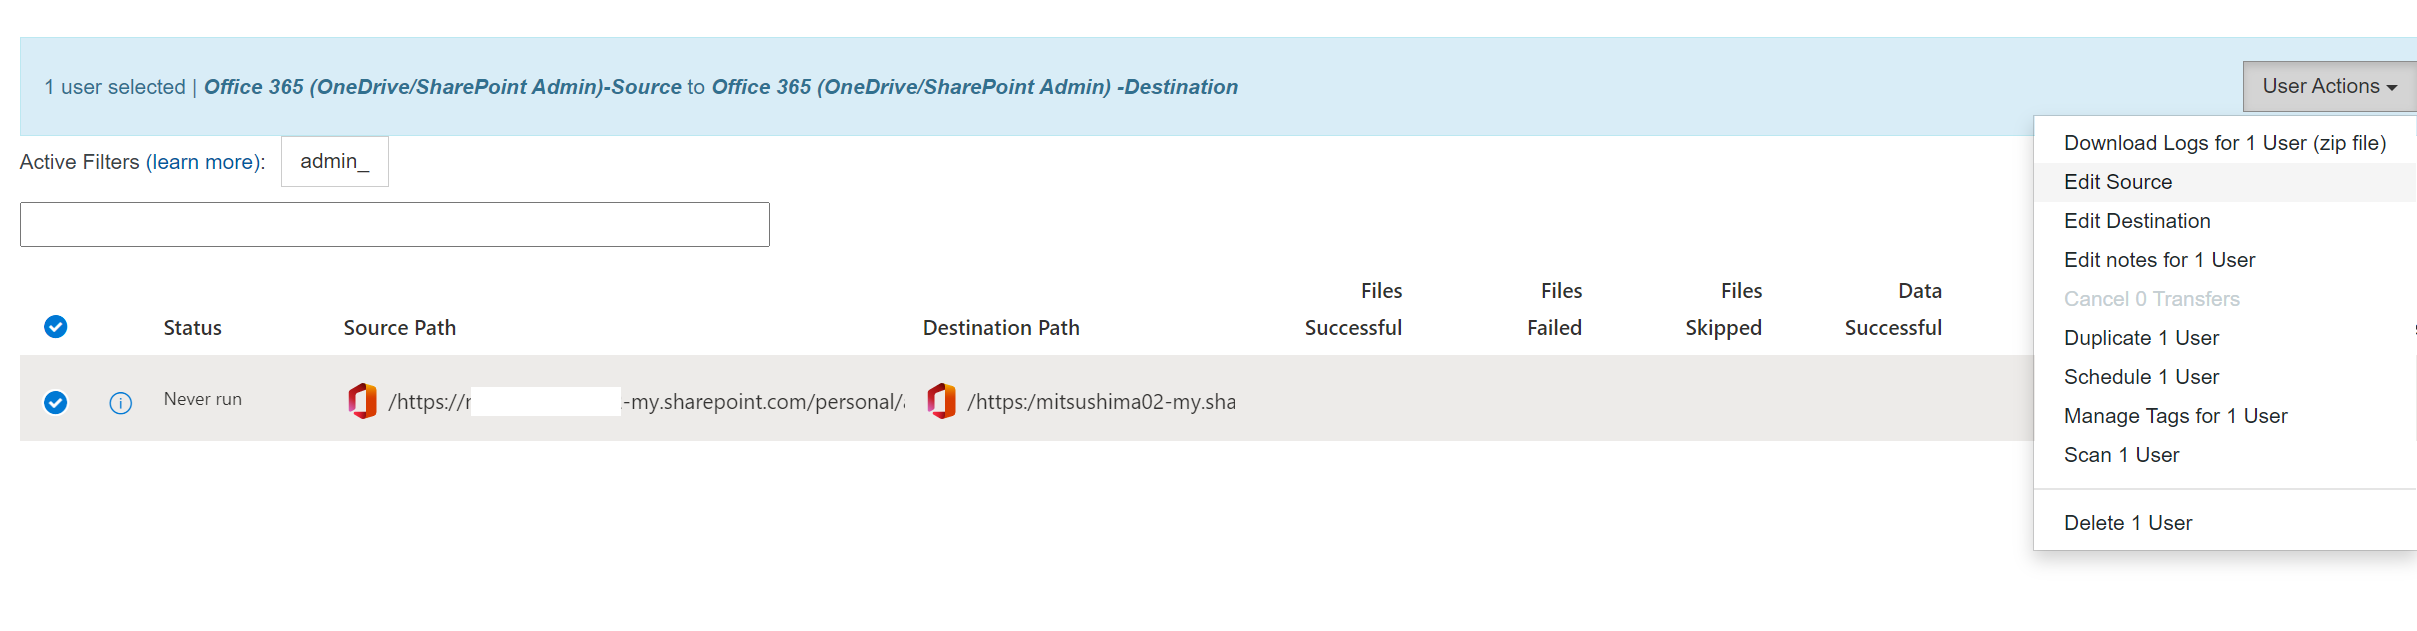Open the learn more link for filters
Viewport: 2417px width, 631px height.
[x=203, y=162]
